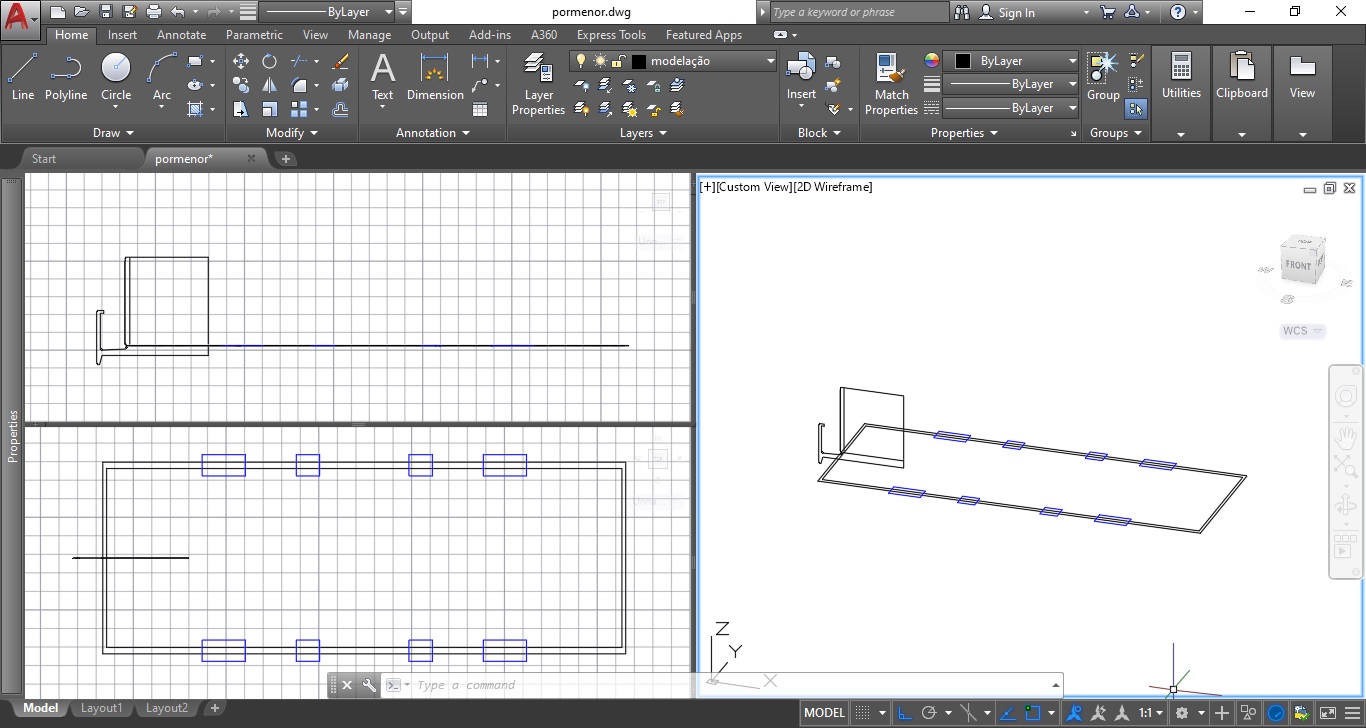The width and height of the screenshot is (1366, 728).
Task: Toggle drawing grid display in status bar
Action: pyautogui.click(x=863, y=713)
